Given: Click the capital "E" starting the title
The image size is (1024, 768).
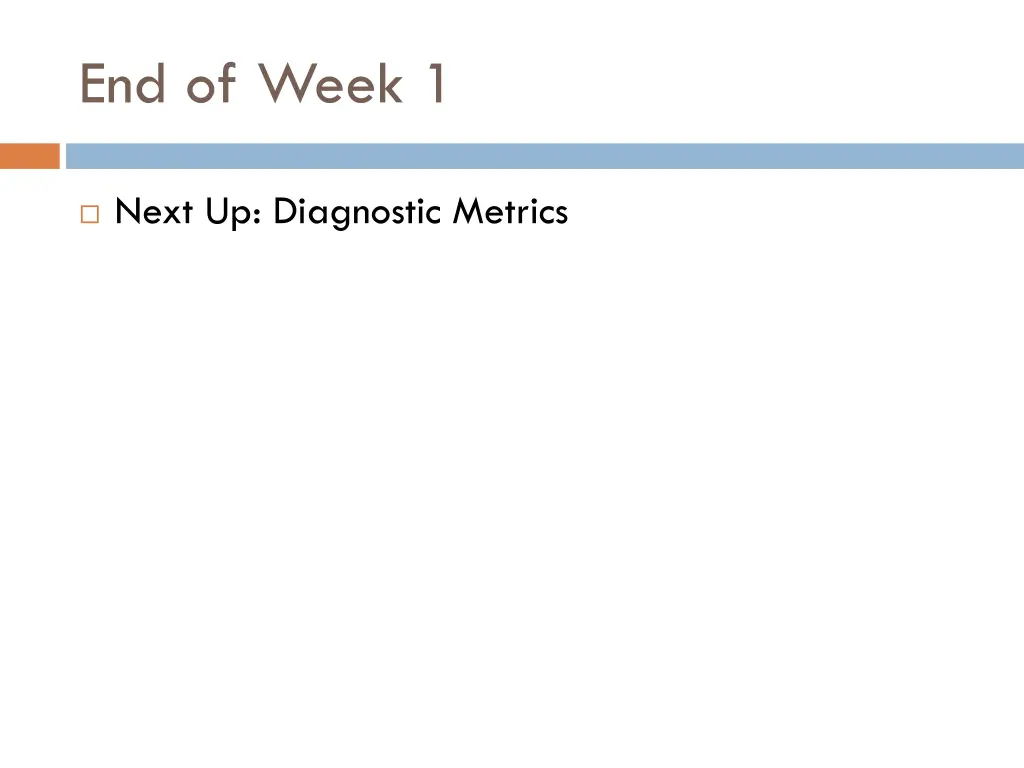Looking at the screenshot, I should tap(92, 84).
